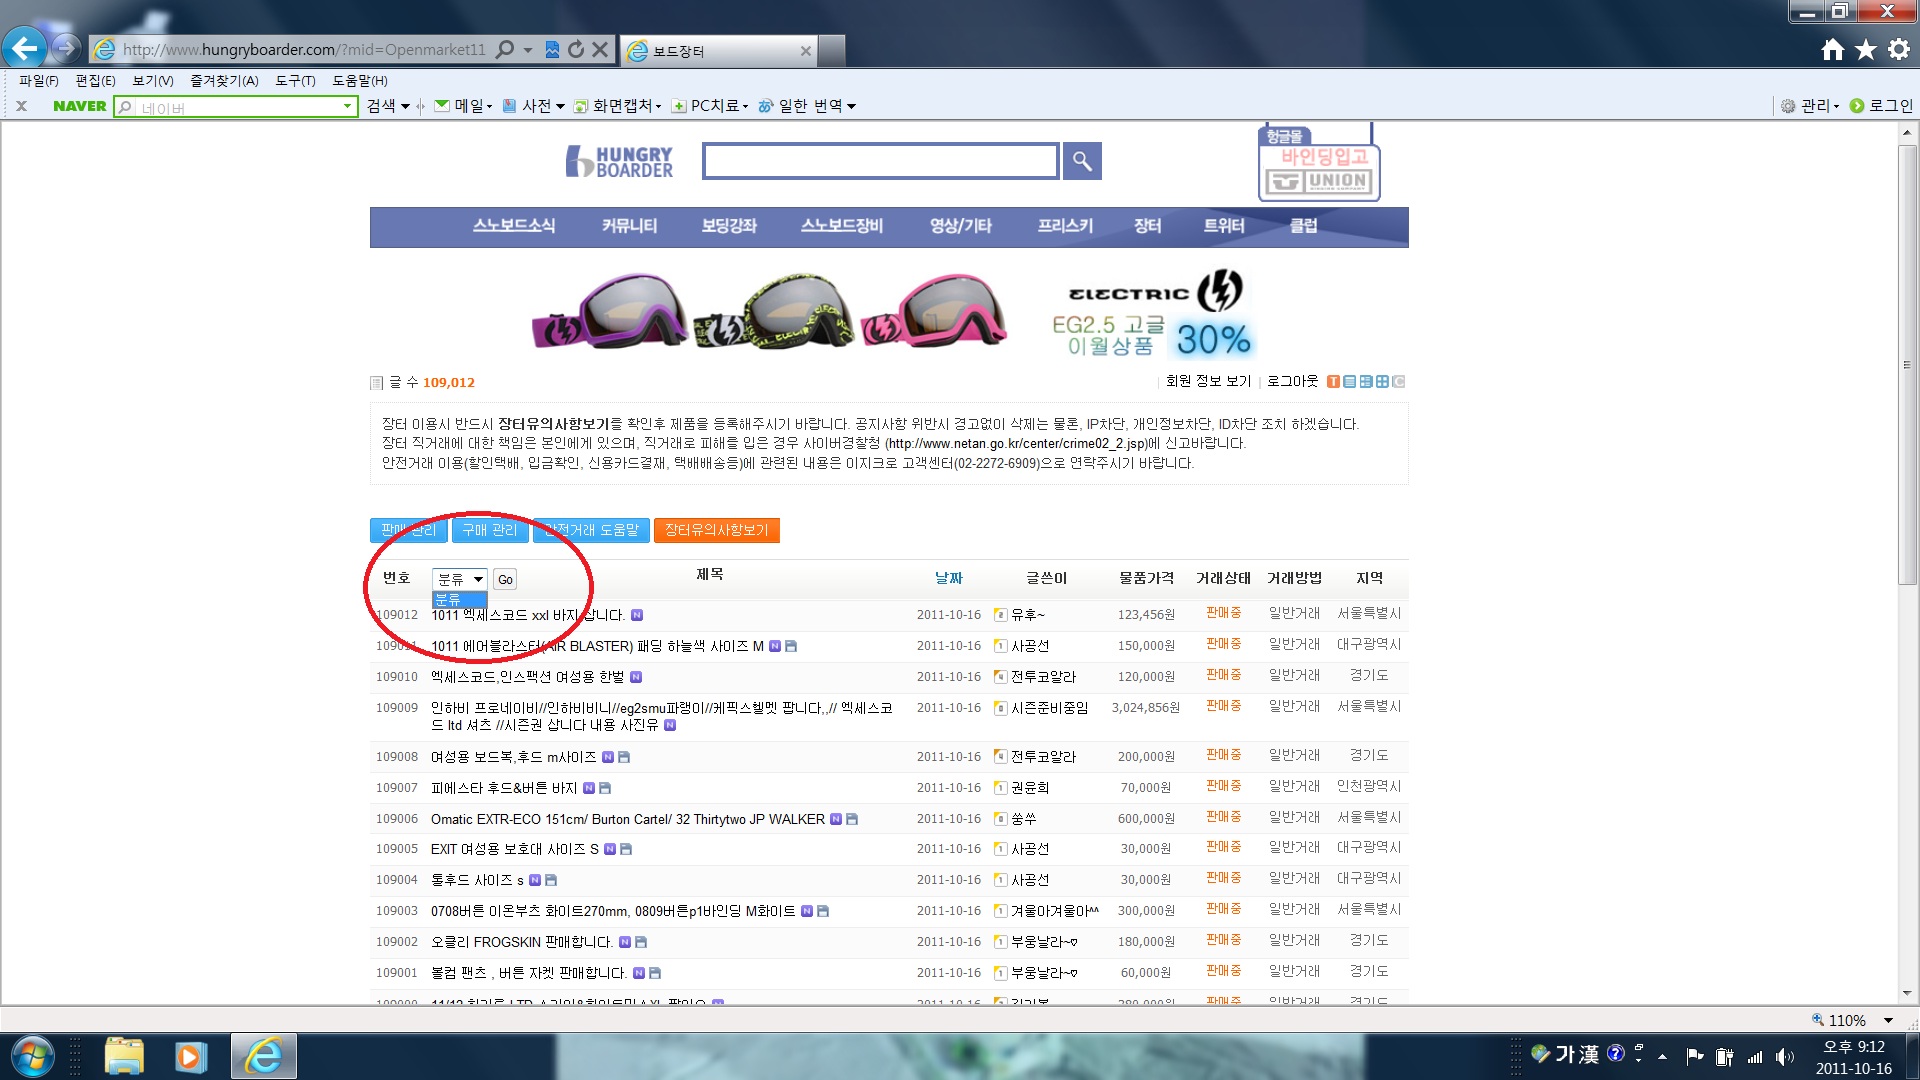Switch to the gallery grid view icon
Image resolution: width=1920 pixels, height=1080 pixels.
(x=1382, y=382)
